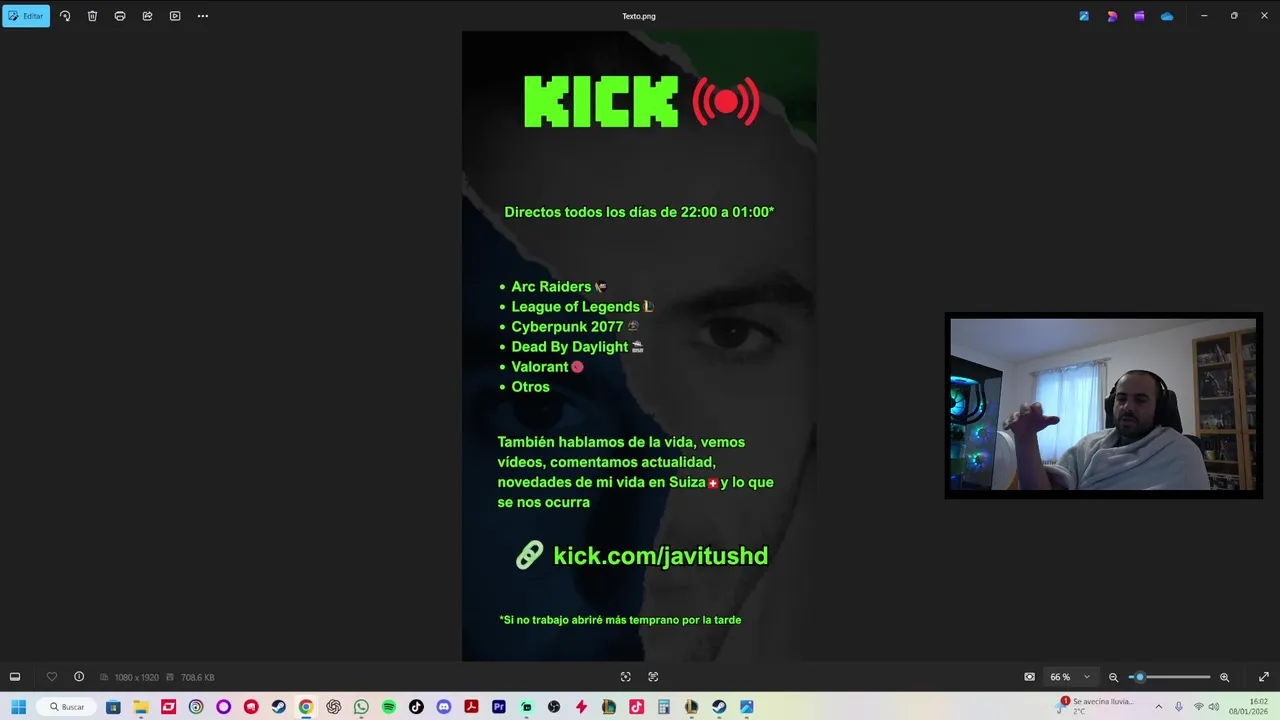Open the blue Designer icon in title bar
This screenshot has width=1280, height=720.
[x=1084, y=16]
